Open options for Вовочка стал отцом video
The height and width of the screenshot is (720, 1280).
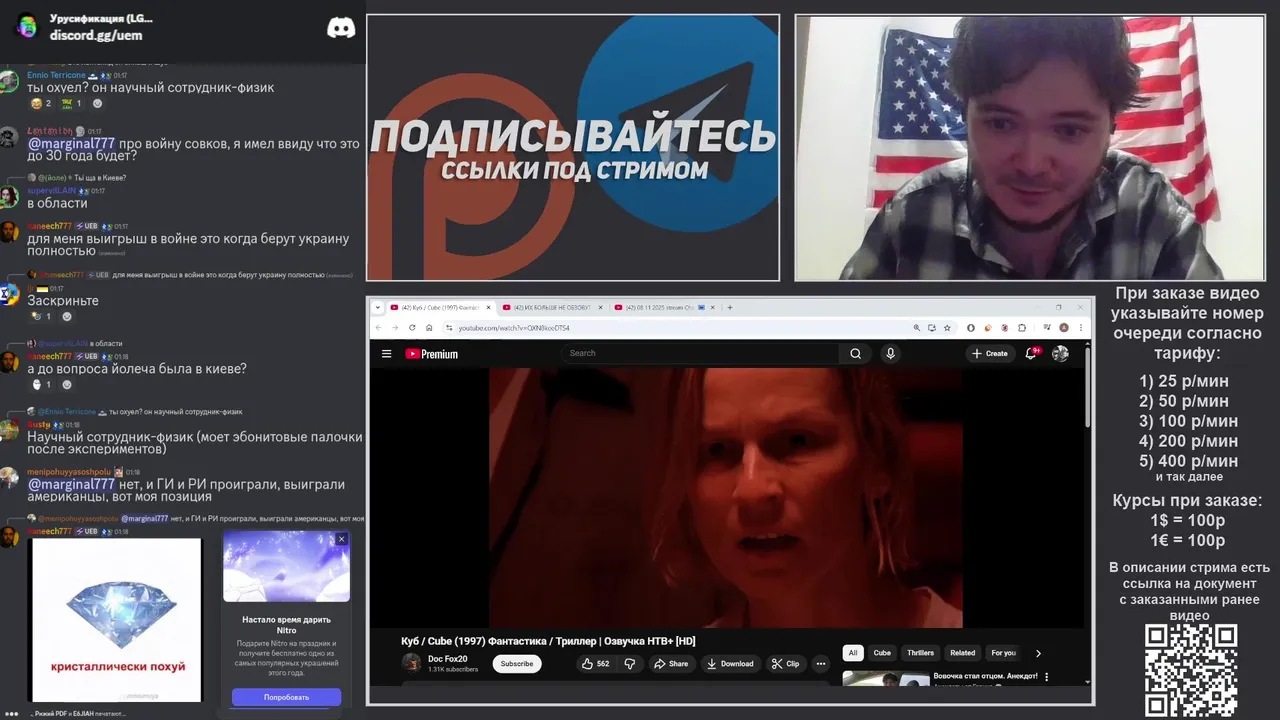1047,677
